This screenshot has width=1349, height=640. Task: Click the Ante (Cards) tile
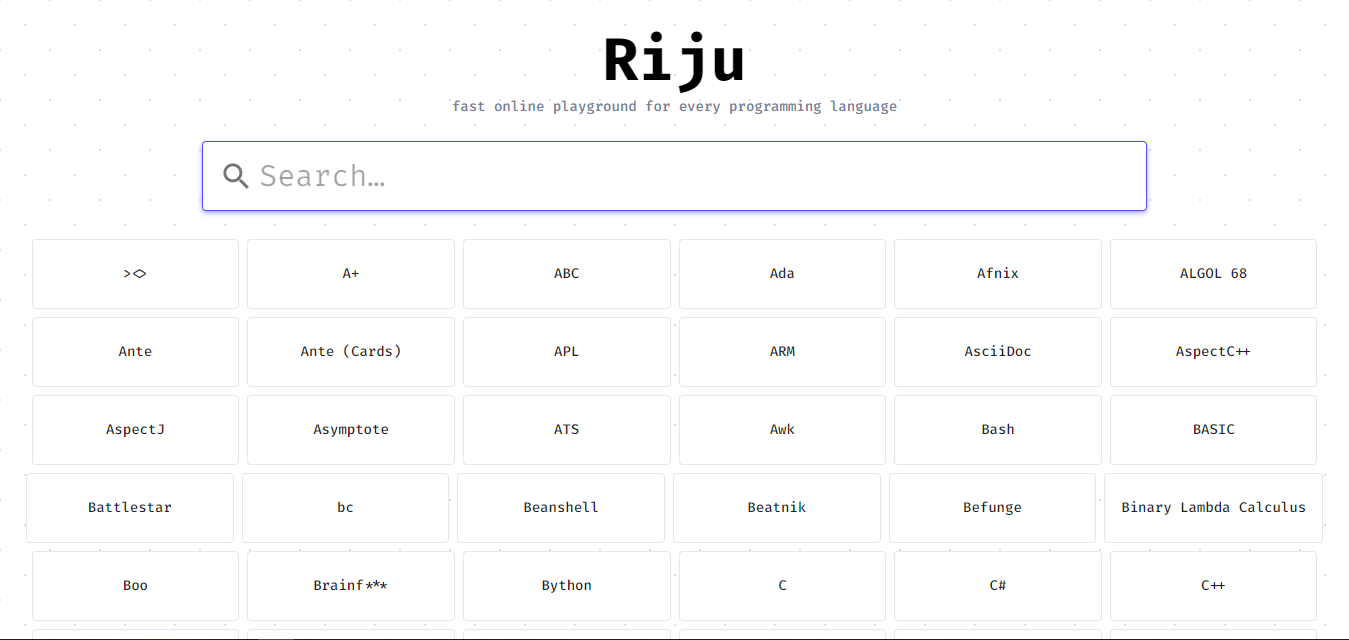[x=350, y=351]
